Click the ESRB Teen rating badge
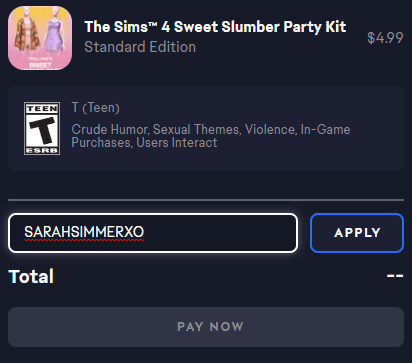 pos(42,129)
